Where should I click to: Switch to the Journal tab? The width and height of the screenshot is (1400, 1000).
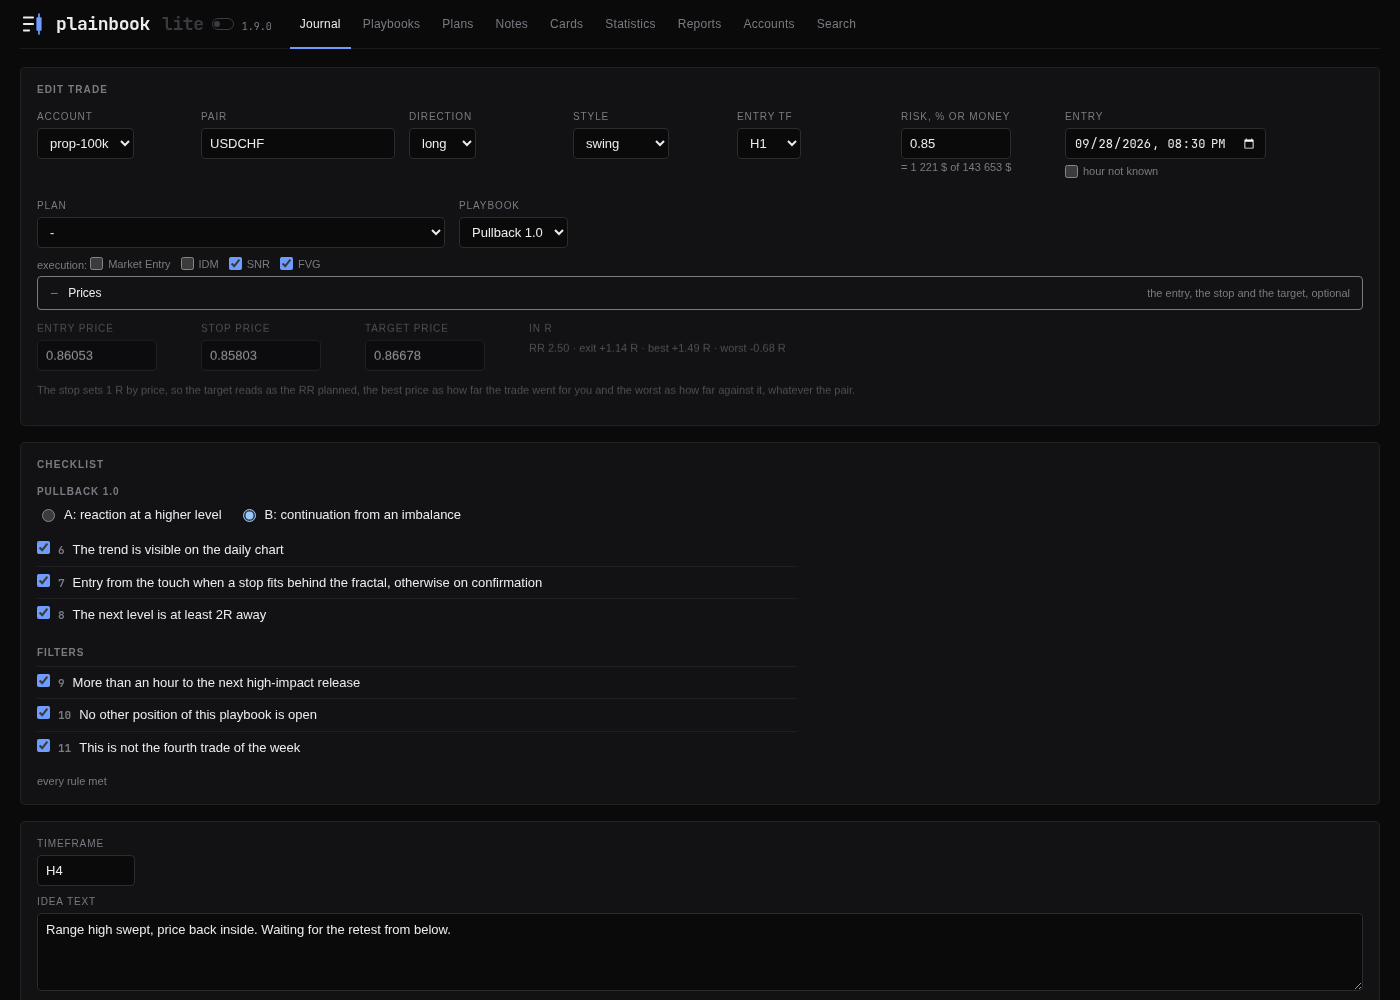pos(320,24)
